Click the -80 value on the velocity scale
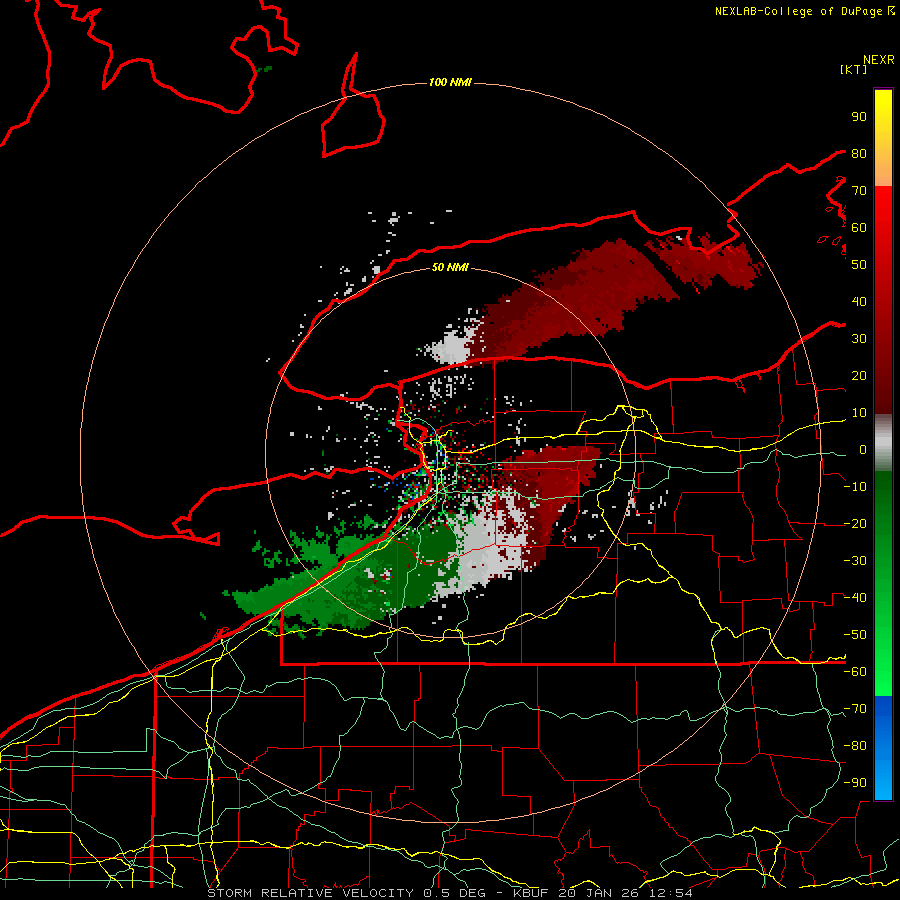This screenshot has height=900, width=900. point(855,746)
